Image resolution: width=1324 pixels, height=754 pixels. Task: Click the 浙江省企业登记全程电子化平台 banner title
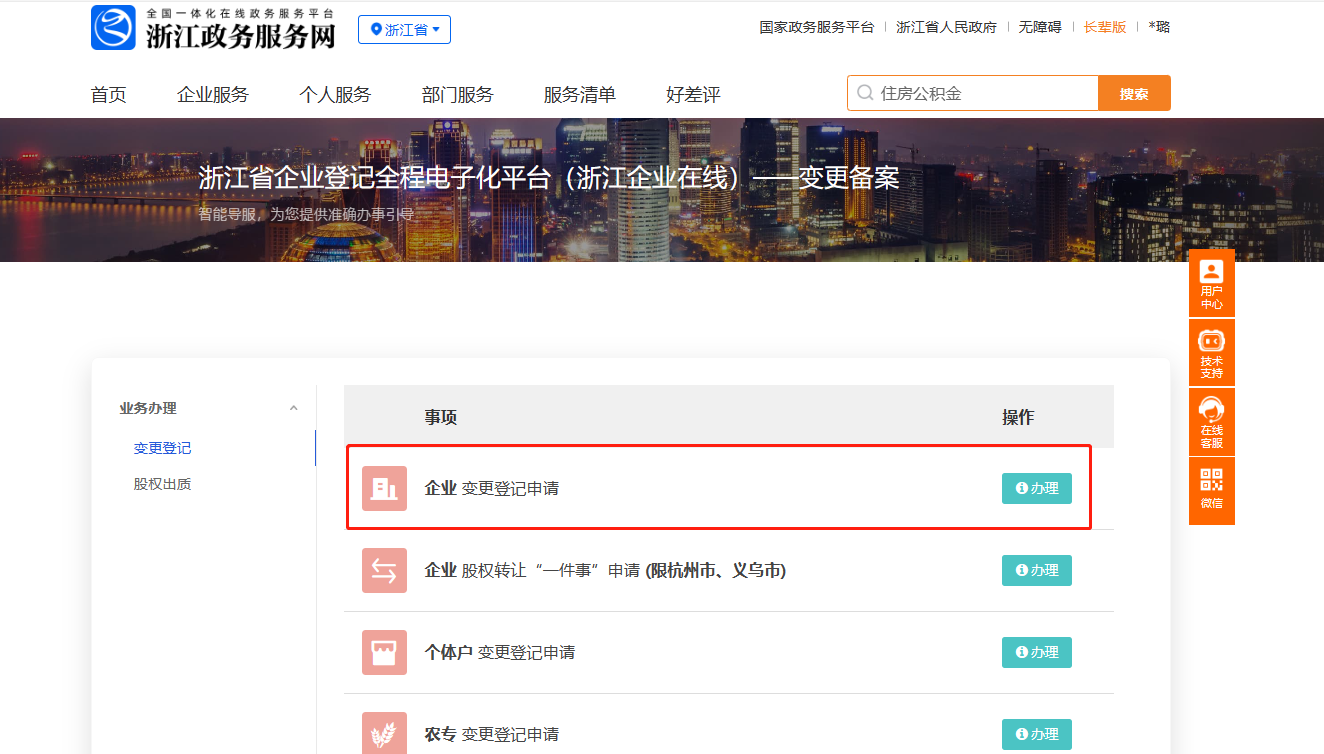[x=549, y=178]
